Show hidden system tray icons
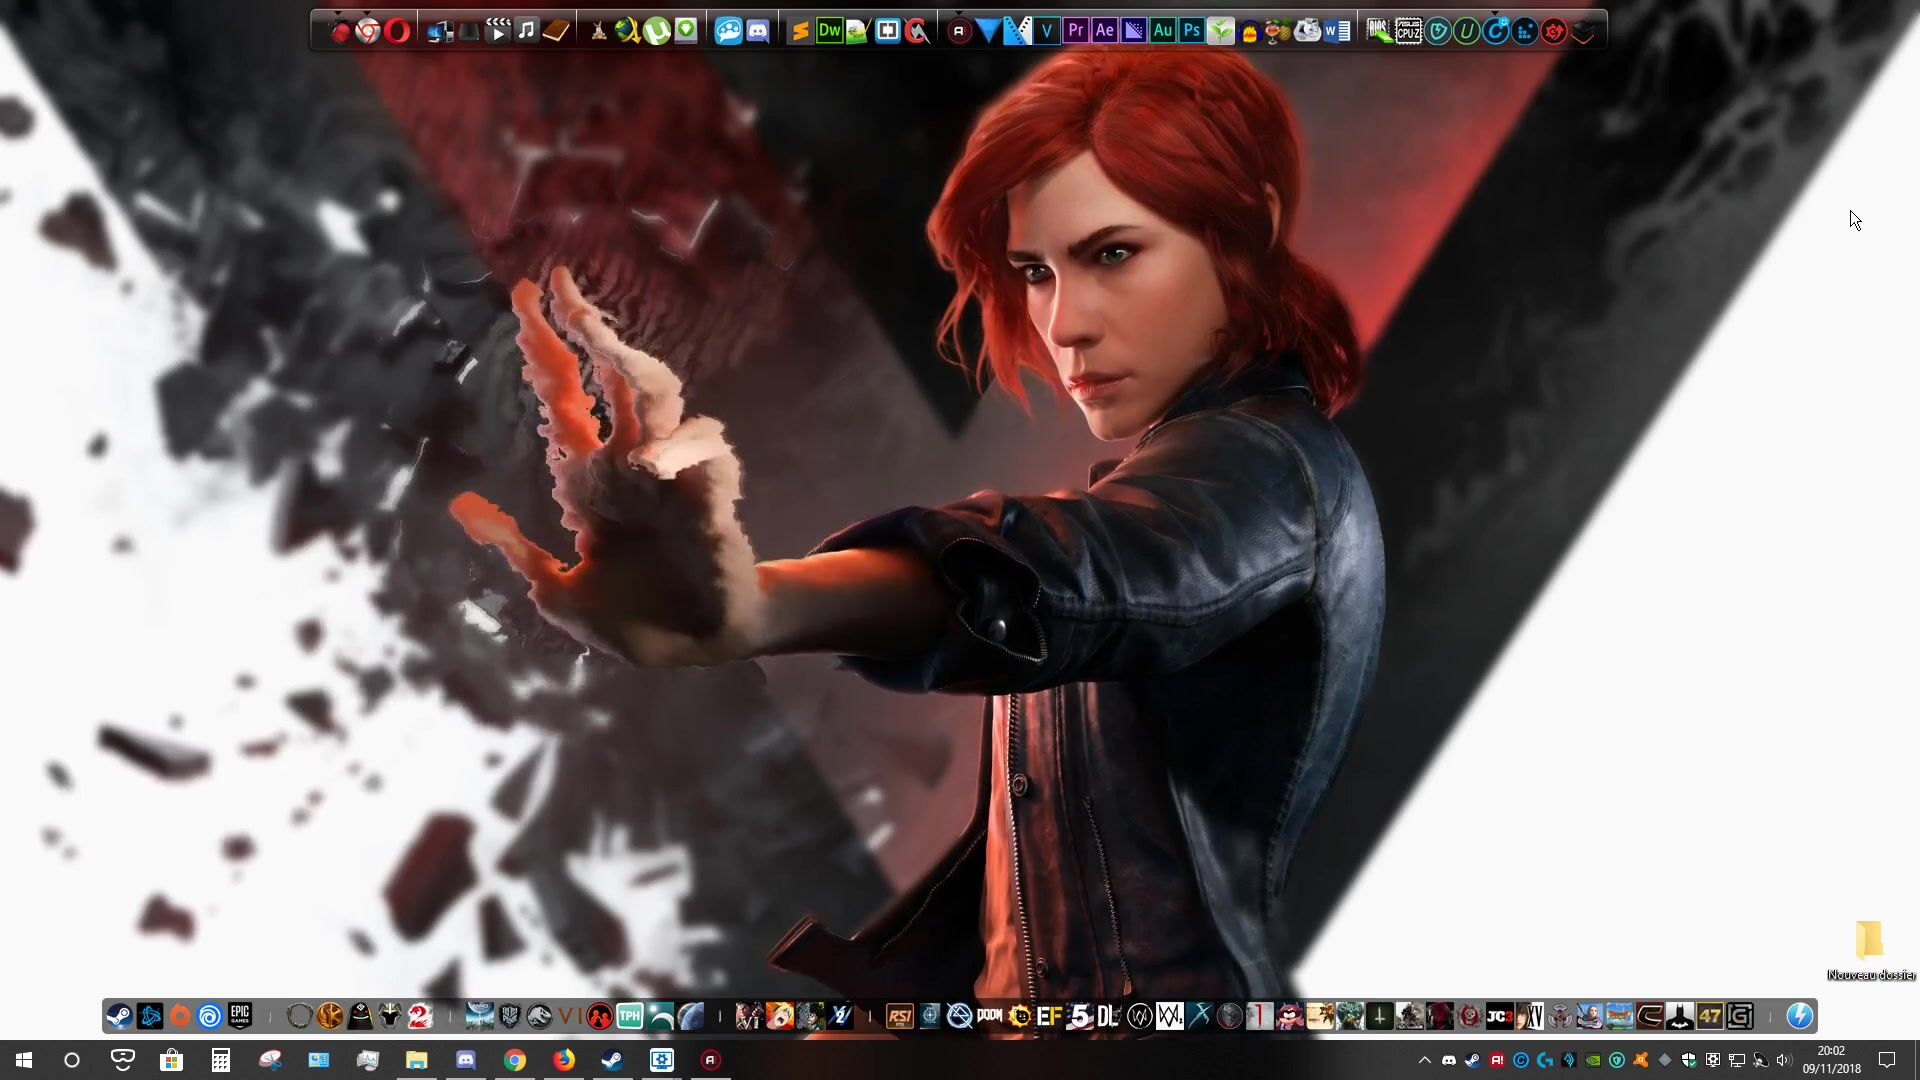This screenshot has height=1080, width=1920. [1424, 1060]
